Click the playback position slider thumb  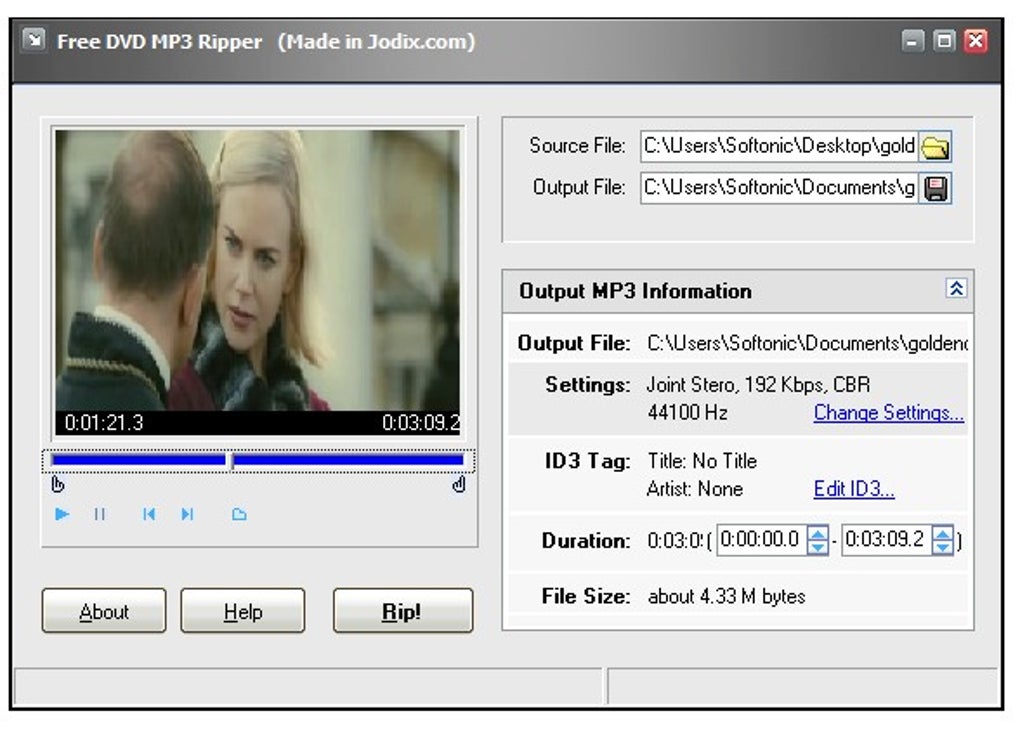[x=229, y=460]
